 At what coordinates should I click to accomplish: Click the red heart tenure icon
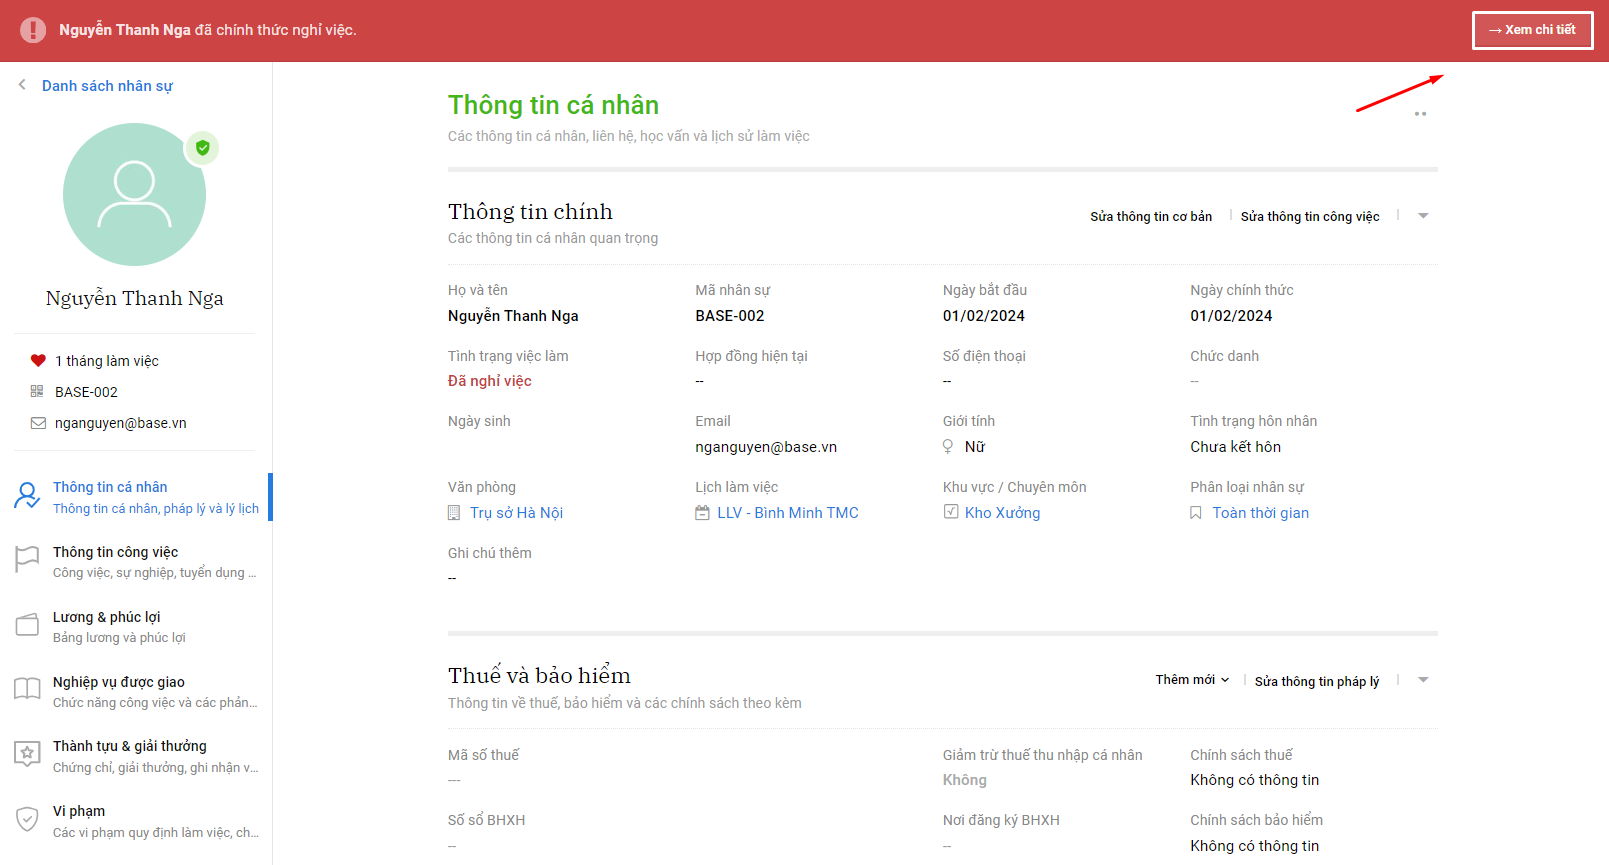(38, 361)
